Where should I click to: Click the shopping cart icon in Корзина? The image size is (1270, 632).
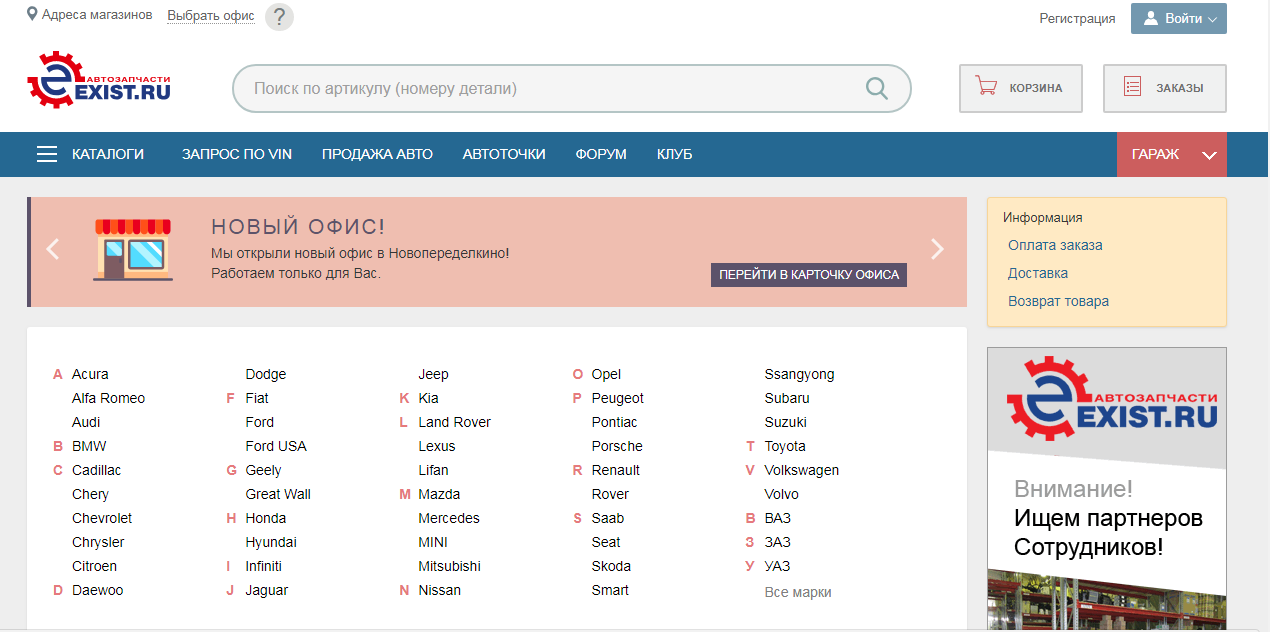tap(986, 87)
